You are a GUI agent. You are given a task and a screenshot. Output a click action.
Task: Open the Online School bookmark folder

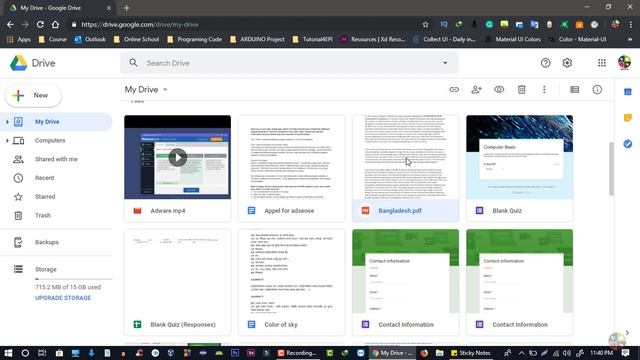point(136,39)
